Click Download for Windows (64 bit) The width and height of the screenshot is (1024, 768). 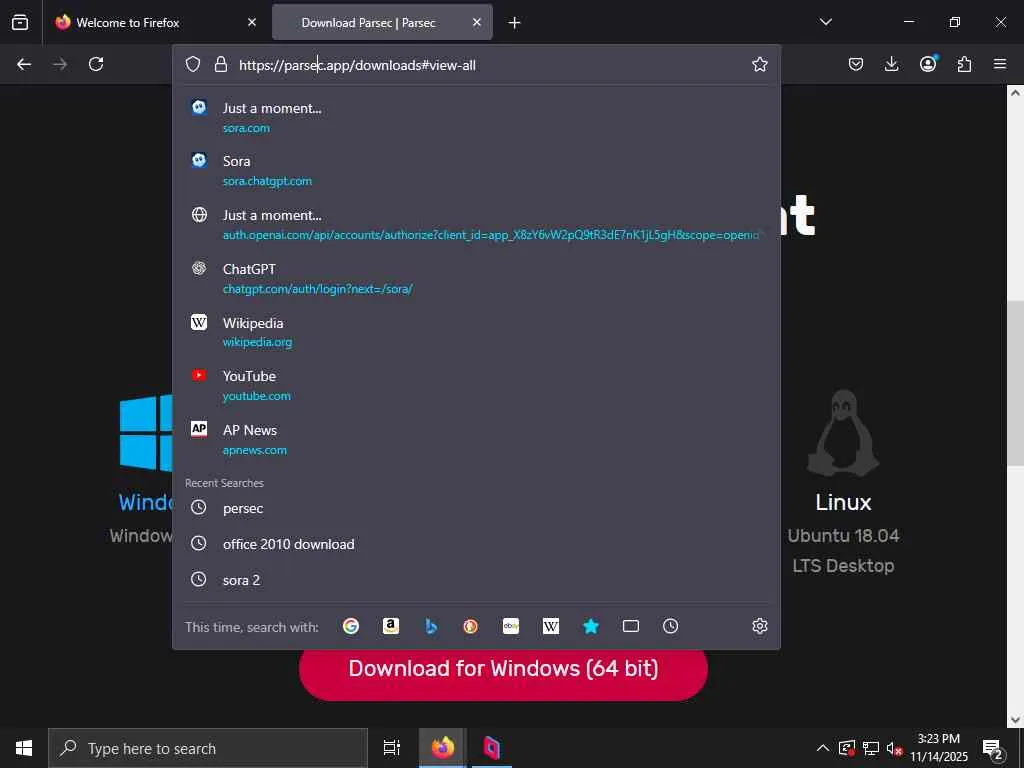tap(504, 669)
